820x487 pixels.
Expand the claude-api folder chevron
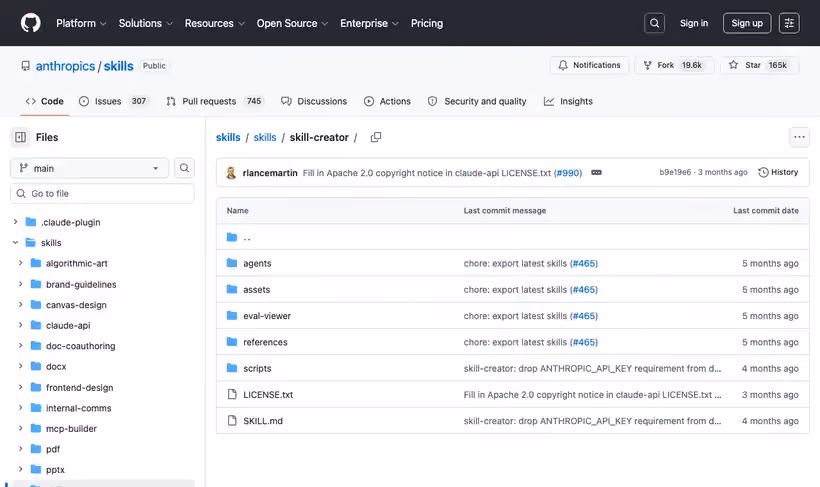pos(20,325)
